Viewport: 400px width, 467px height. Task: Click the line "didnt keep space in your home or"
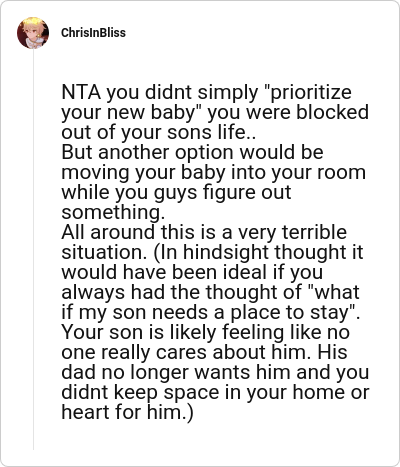tap(215, 392)
